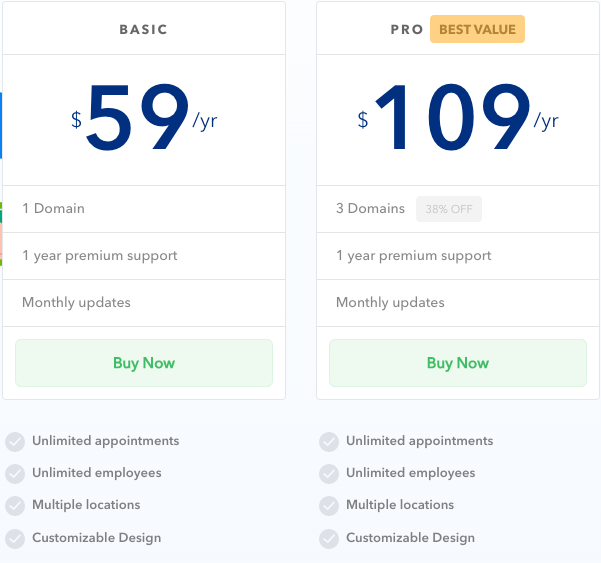The image size is (601, 563).
Task: Click the BASIC plan heading
Action: tap(144, 30)
